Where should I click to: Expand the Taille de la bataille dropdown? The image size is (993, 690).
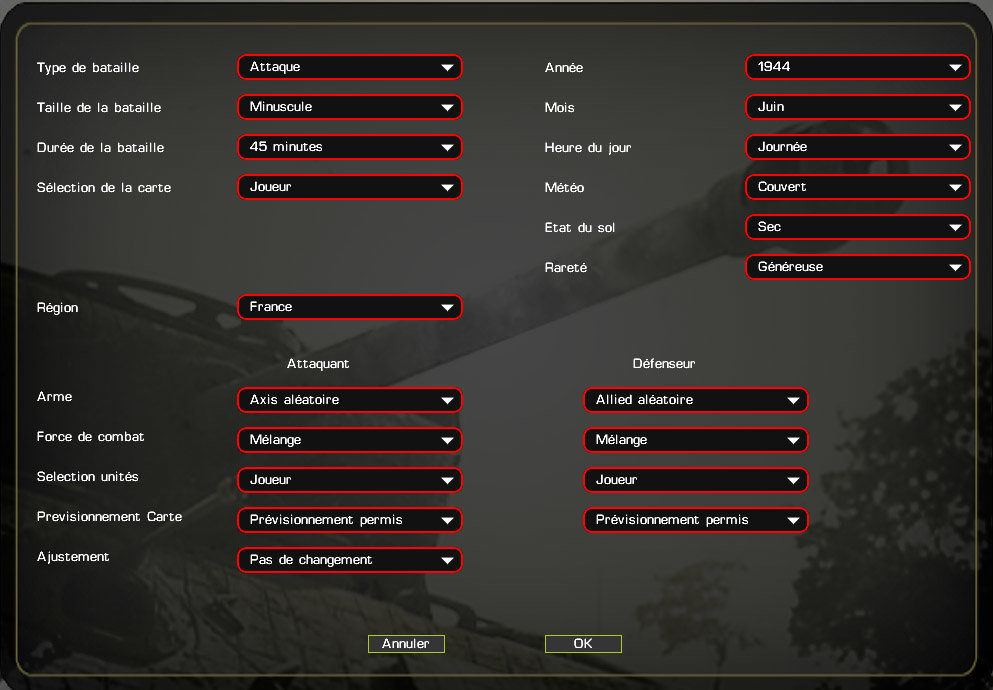click(350, 107)
